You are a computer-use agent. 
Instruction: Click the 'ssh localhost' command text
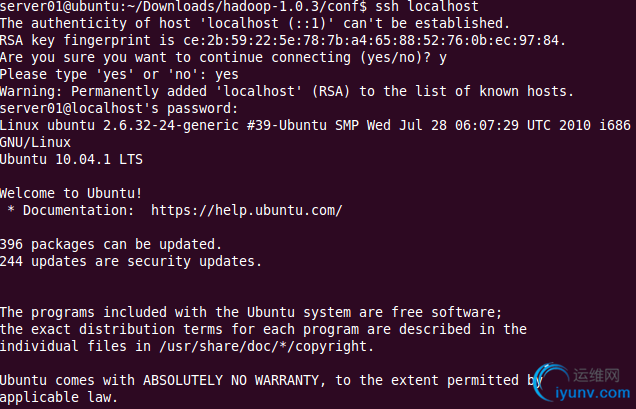(x=427, y=6)
